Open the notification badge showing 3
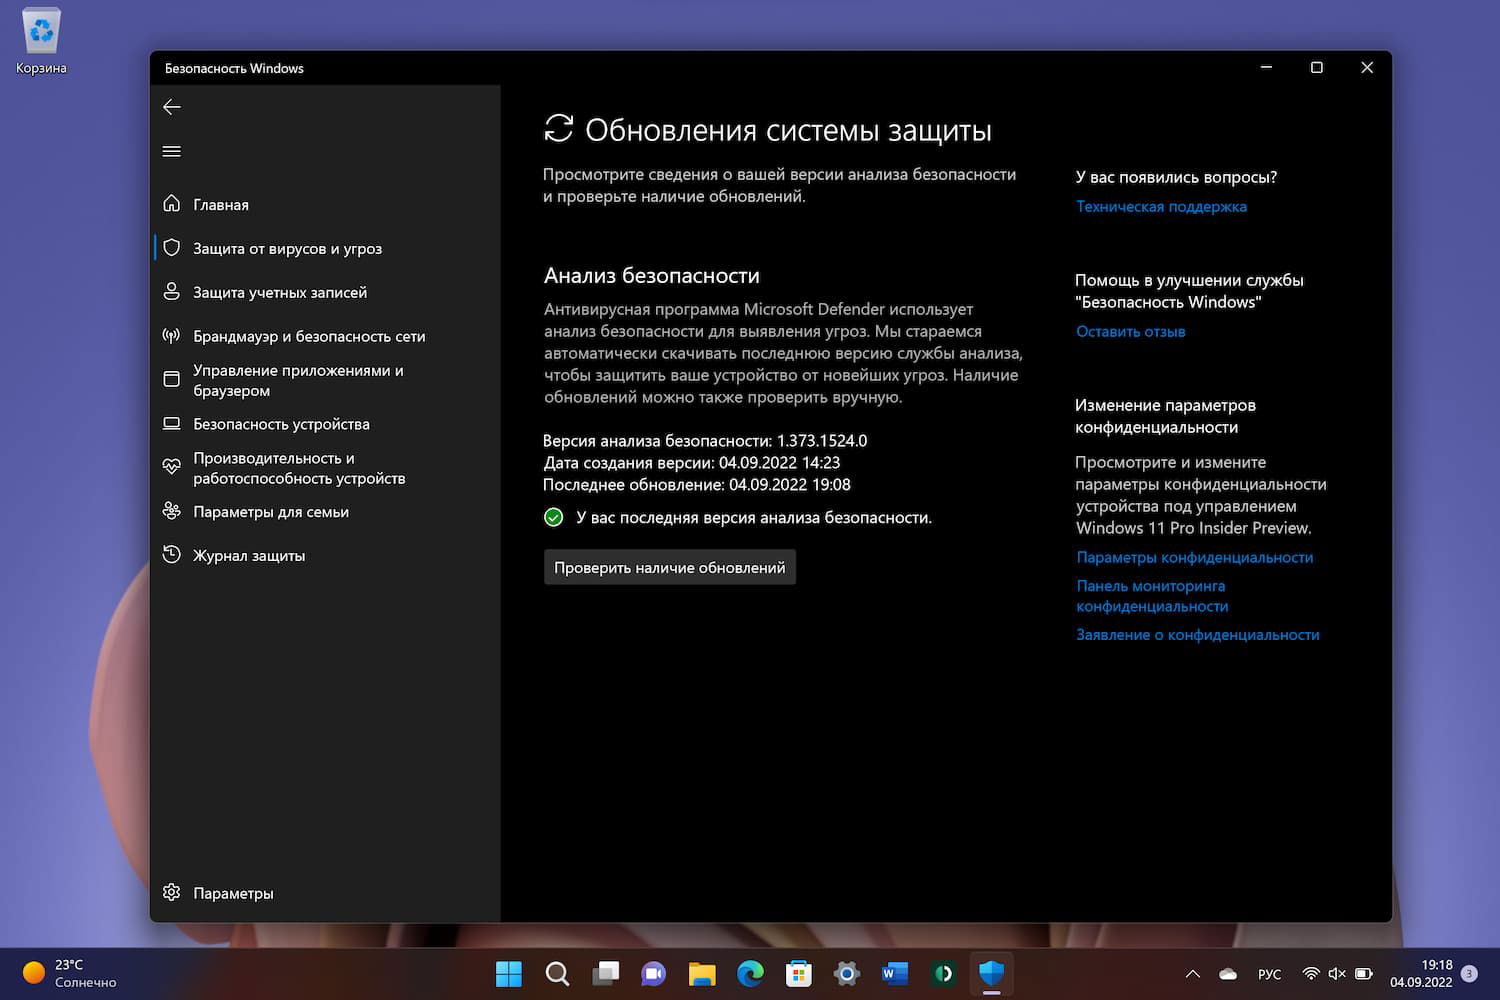1500x1000 pixels. (1469, 973)
